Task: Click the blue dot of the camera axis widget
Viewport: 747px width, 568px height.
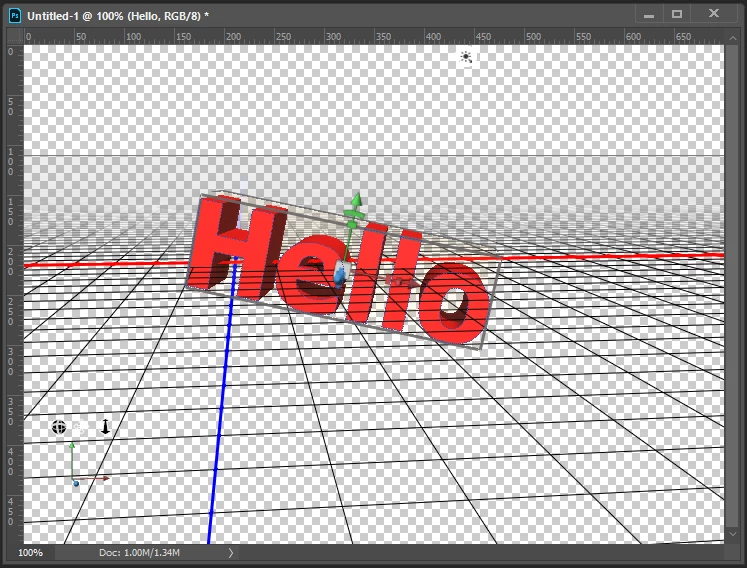Action: pyautogui.click(x=76, y=484)
